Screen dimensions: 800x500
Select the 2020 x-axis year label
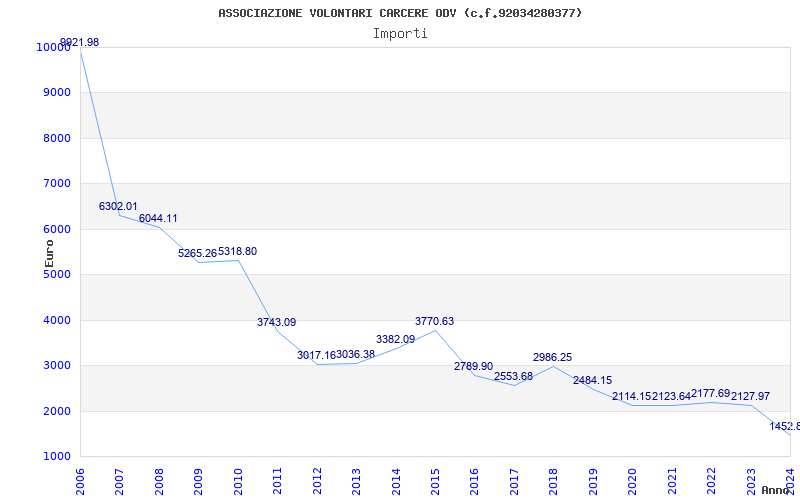point(633,482)
